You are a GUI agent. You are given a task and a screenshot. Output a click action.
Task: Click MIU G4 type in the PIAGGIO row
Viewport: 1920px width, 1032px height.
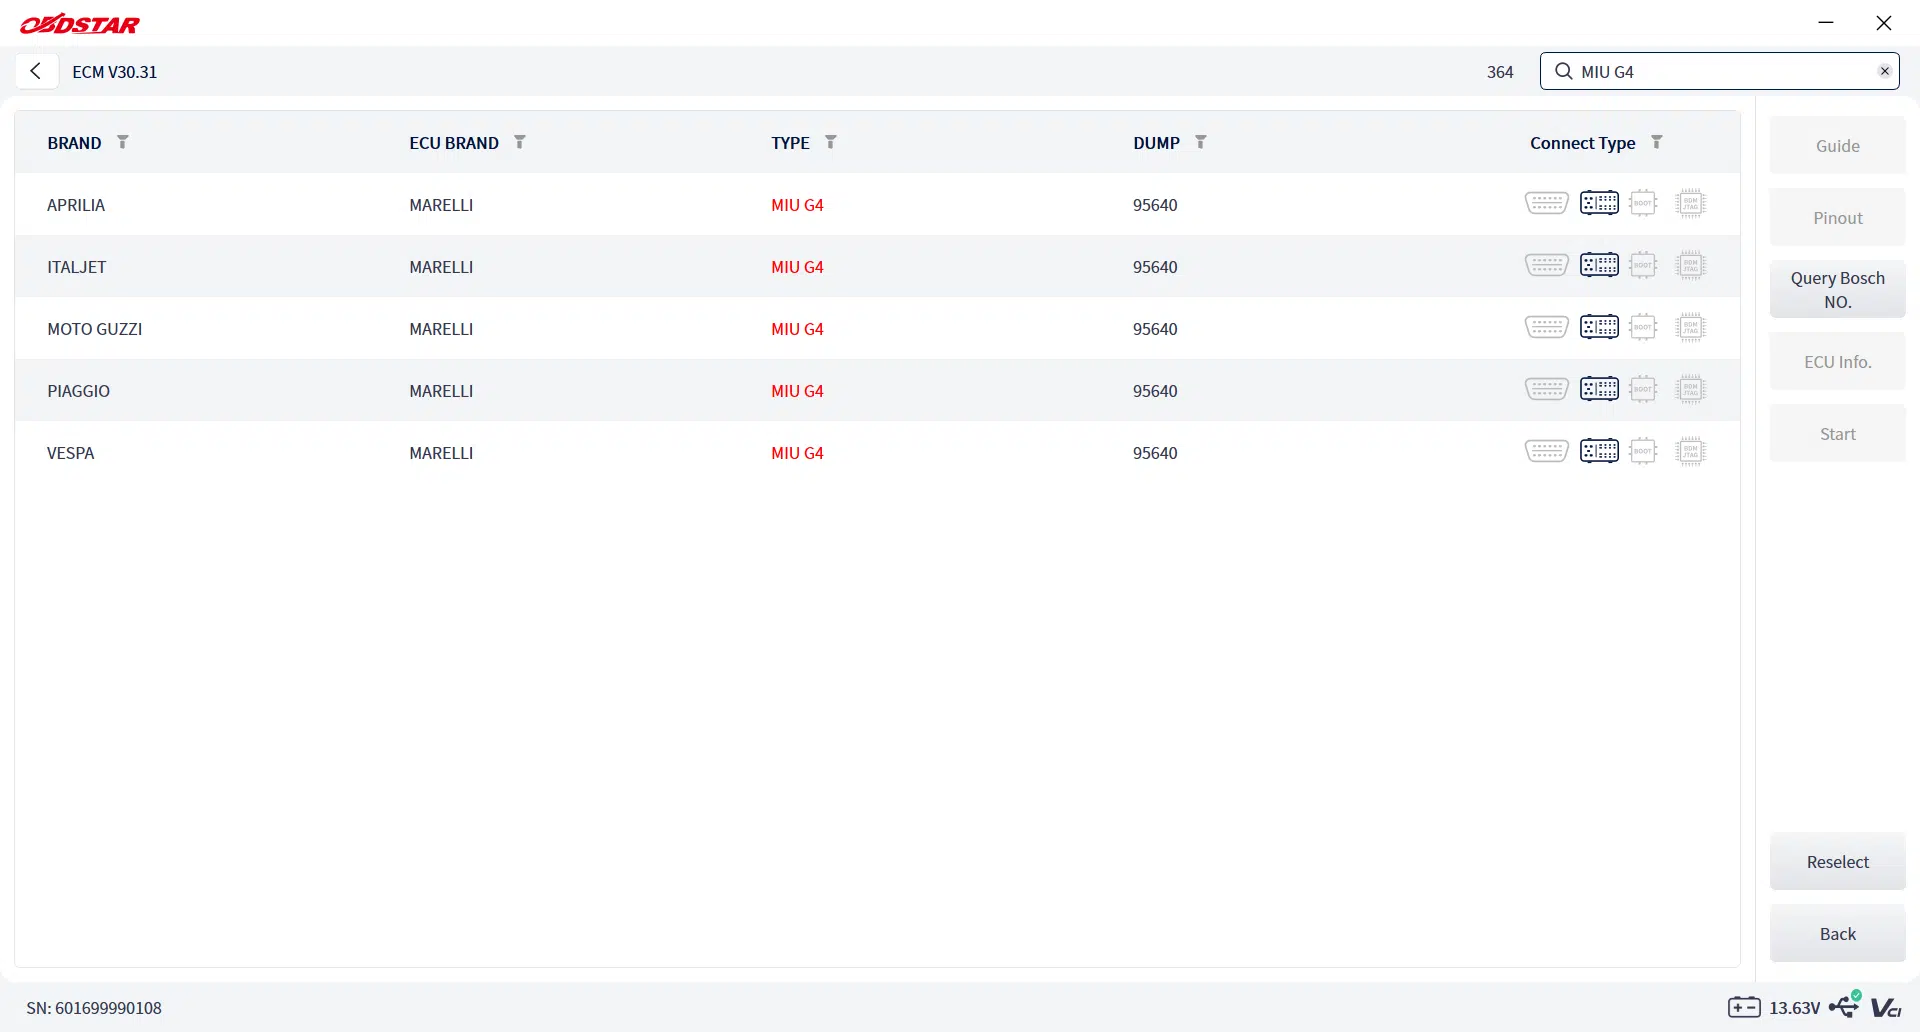click(x=797, y=391)
